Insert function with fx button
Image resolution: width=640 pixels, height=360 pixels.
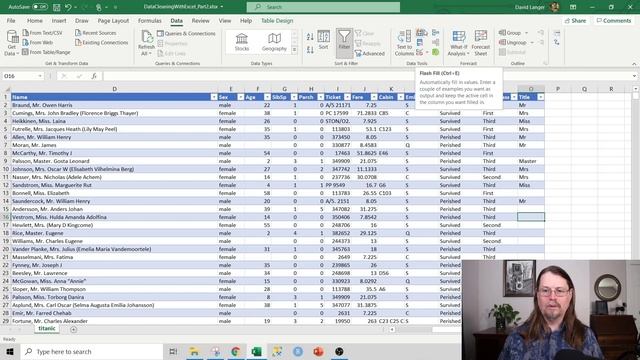[x=94, y=76]
